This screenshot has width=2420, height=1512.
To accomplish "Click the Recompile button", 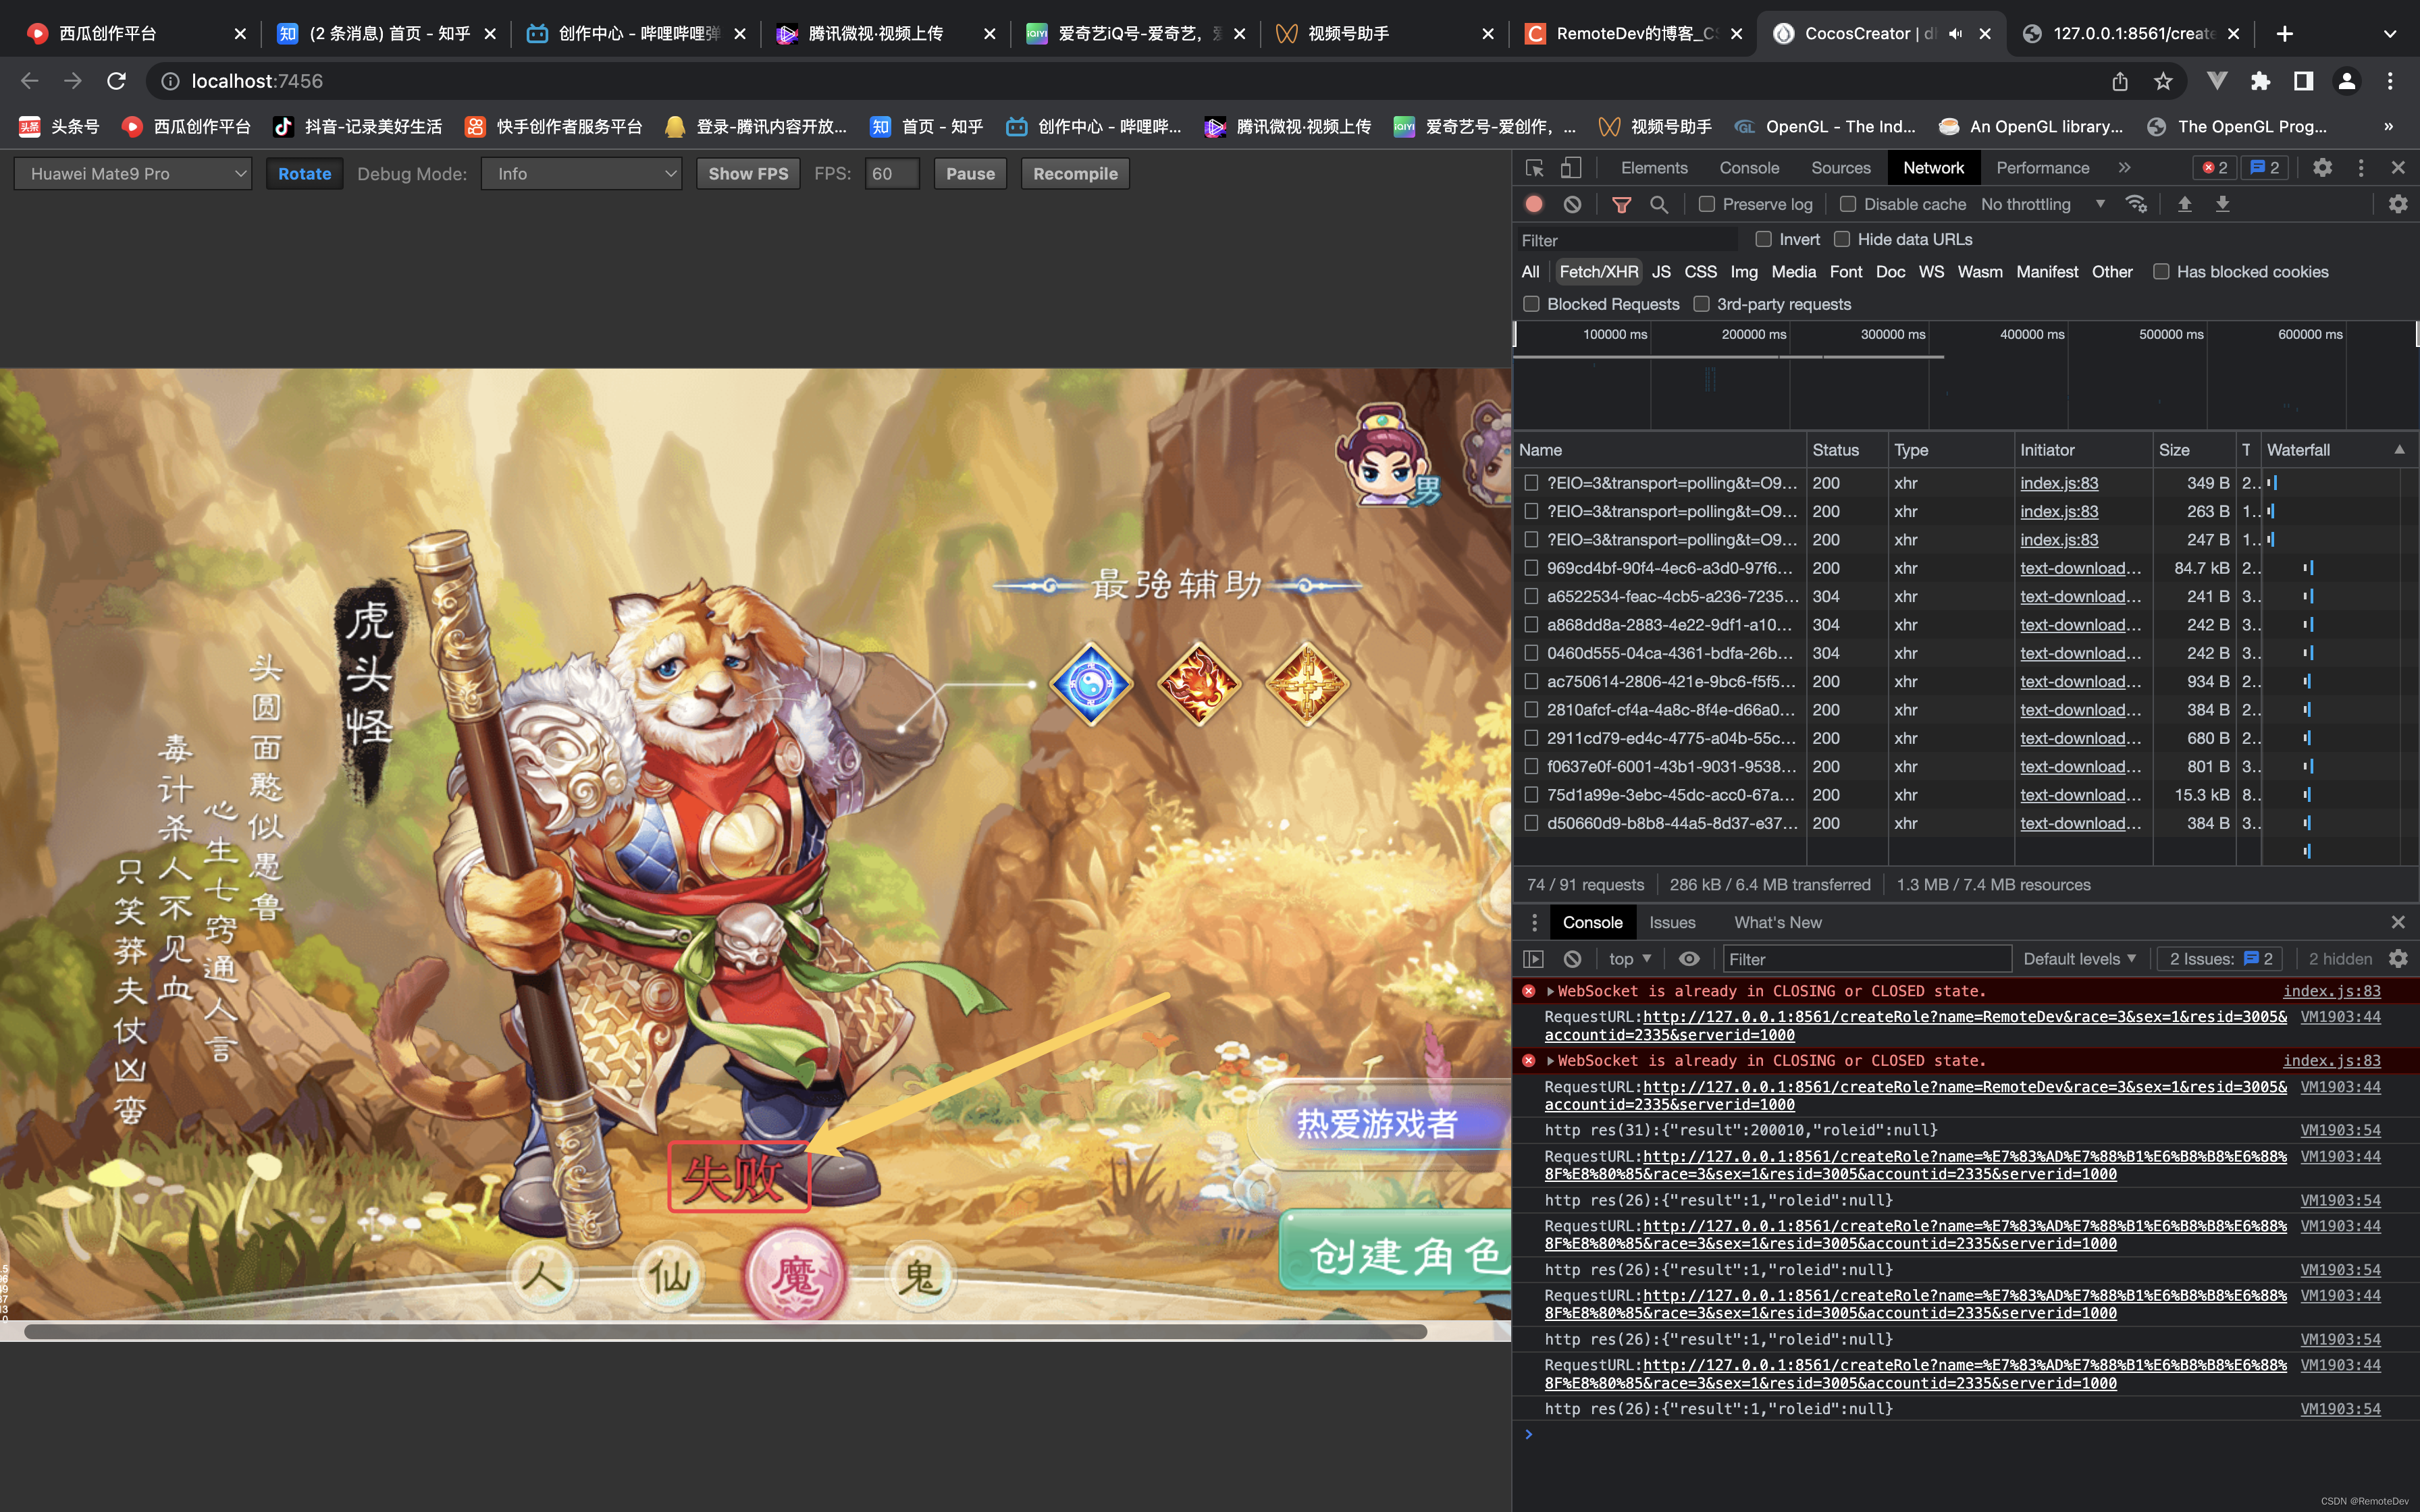I will (x=1075, y=174).
